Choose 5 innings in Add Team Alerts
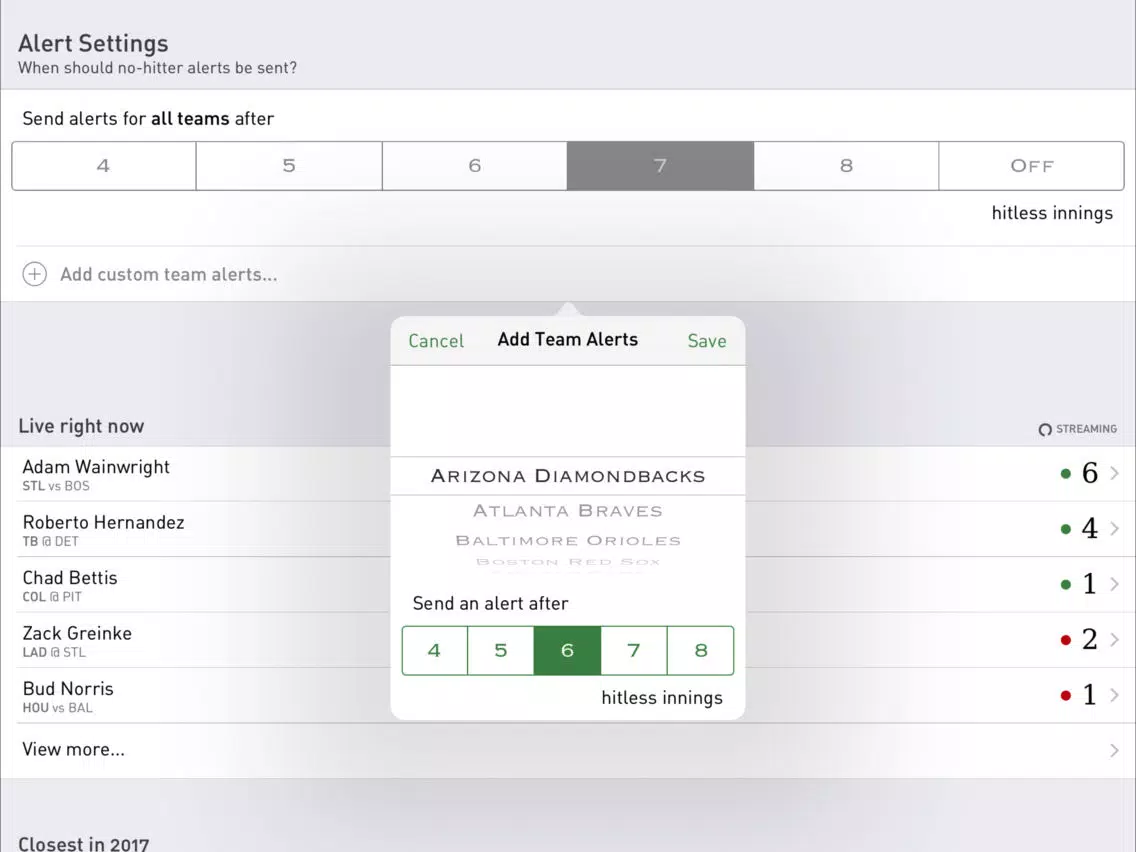The width and height of the screenshot is (1136, 852). point(501,651)
